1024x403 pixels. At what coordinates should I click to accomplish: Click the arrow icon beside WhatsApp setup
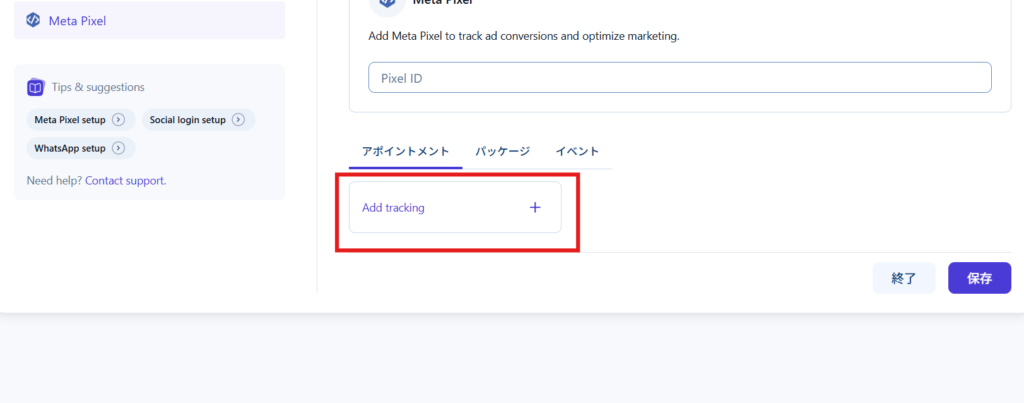(x=118, y=148)
